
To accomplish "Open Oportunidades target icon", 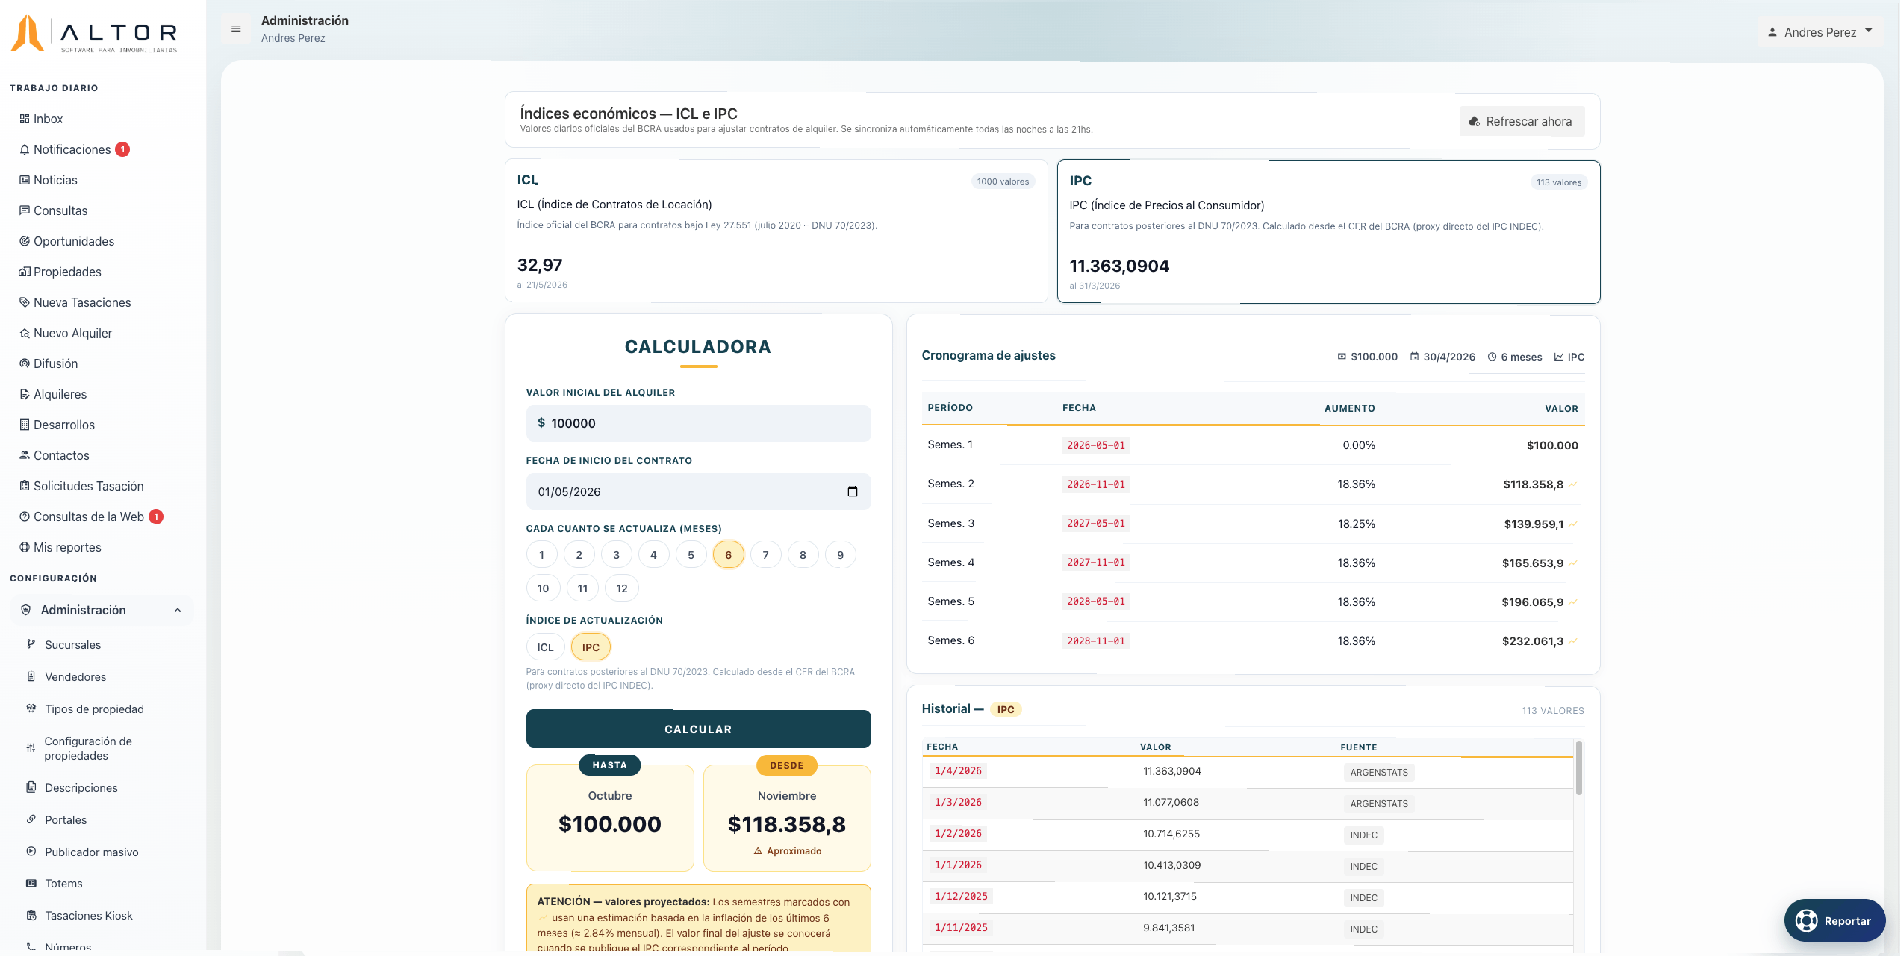I will point(24,242).
